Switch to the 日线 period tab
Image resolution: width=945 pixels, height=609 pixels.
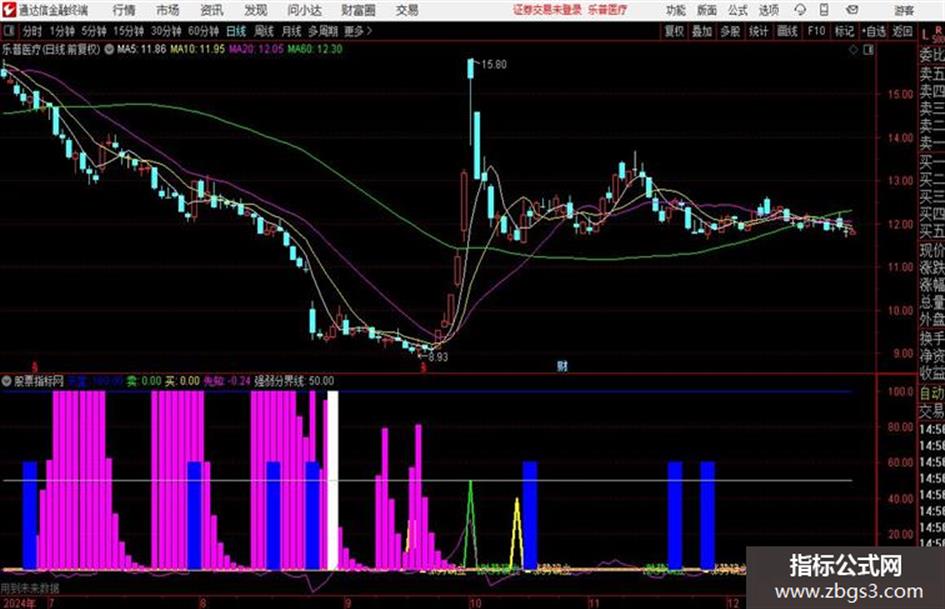[x=236, y=31]
